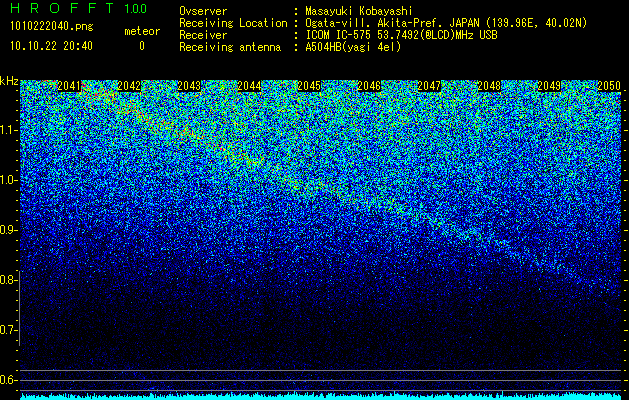Click the 1.0 frequency axis label
Image resolution: width=629 pixels, height=400 pixels.
8,180
